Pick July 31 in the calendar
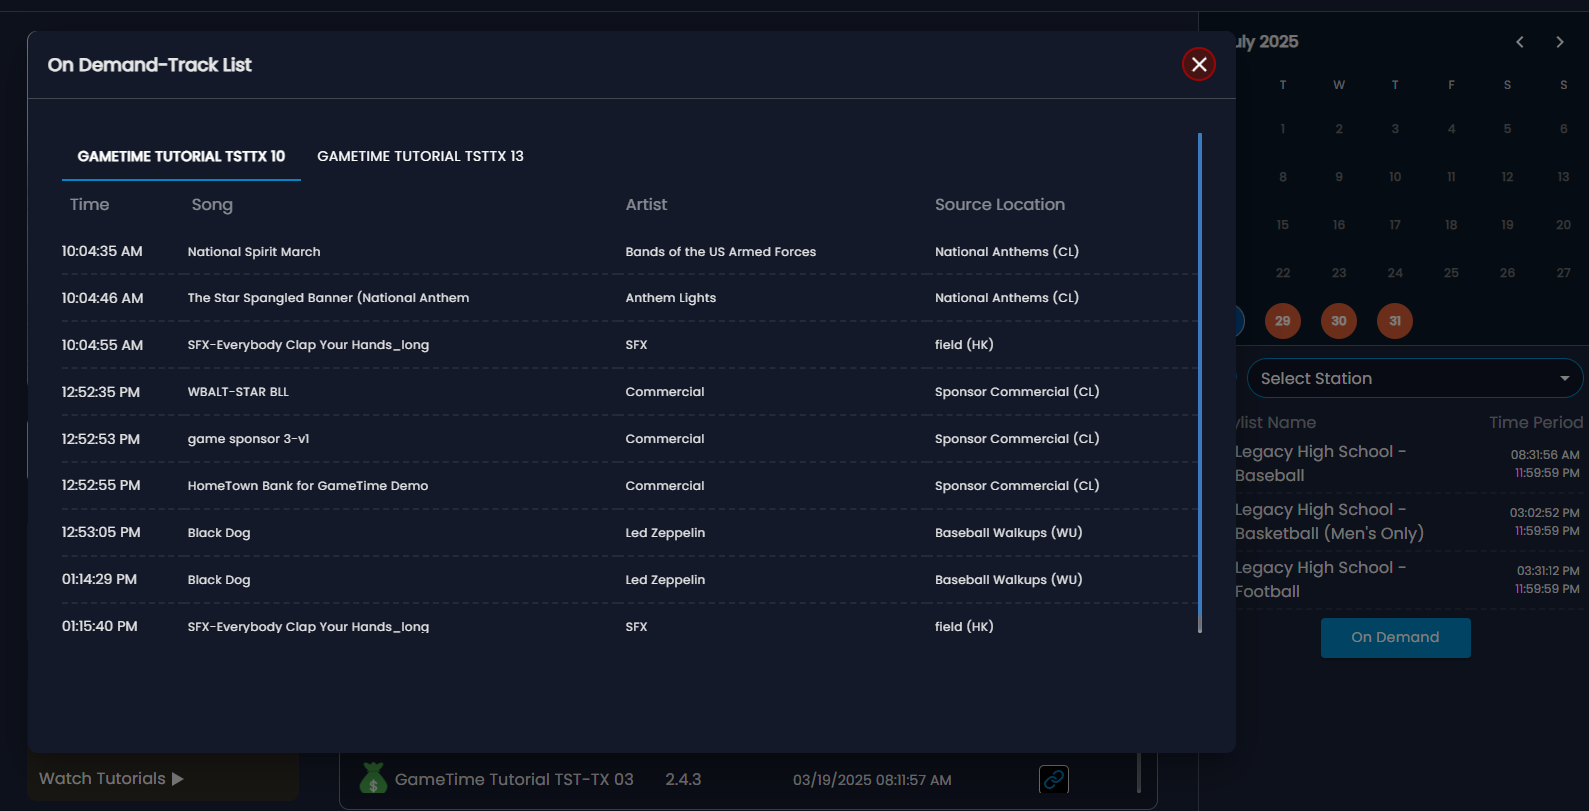 click(x=1394, y=321)
